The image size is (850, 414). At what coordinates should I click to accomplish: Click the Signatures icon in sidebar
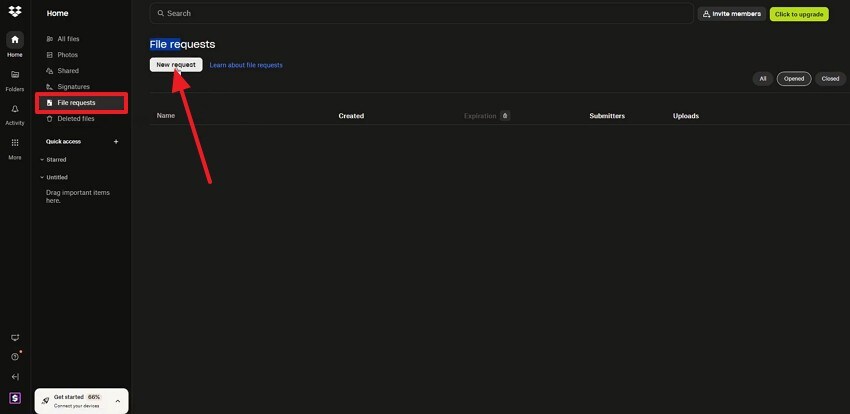tap(50, 87)
